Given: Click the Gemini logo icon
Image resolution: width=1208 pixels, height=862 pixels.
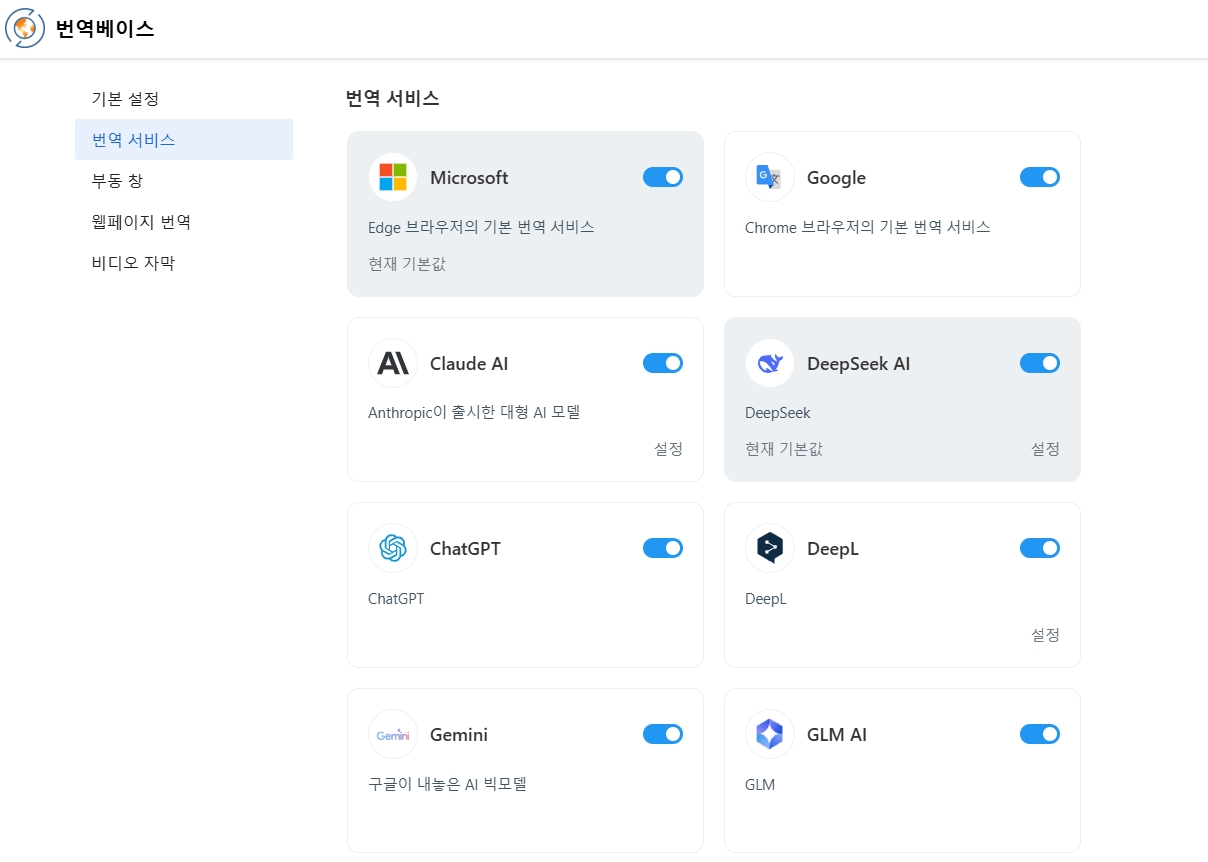Looking at the screenshot, I should tap(393, 734).
